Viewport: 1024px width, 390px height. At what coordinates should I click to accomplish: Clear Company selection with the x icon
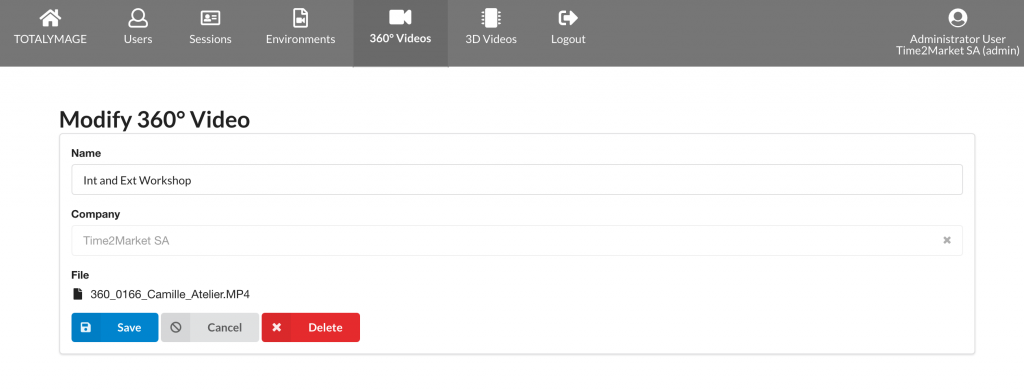pos(946,240)
